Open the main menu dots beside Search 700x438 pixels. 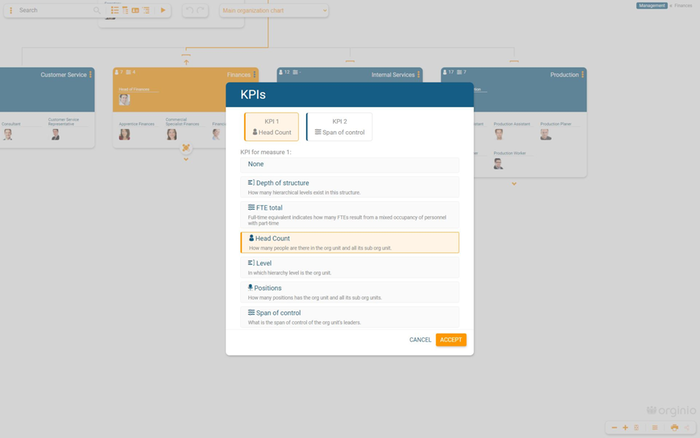point(11,10)
